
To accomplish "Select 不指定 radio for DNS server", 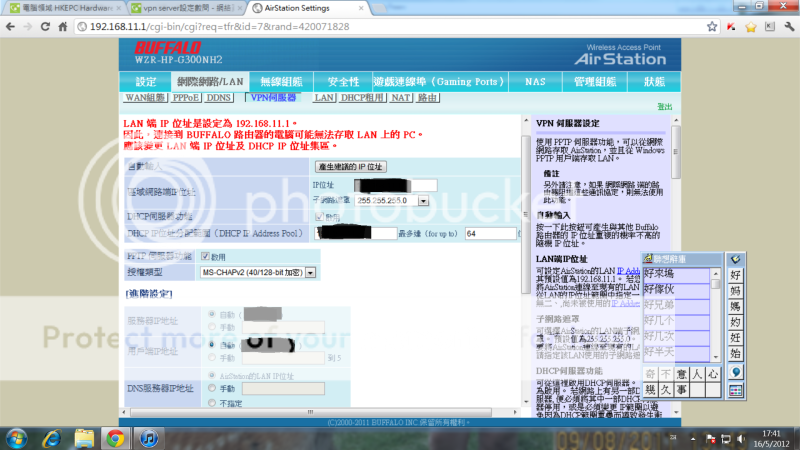I will click(x=212, y=403).
